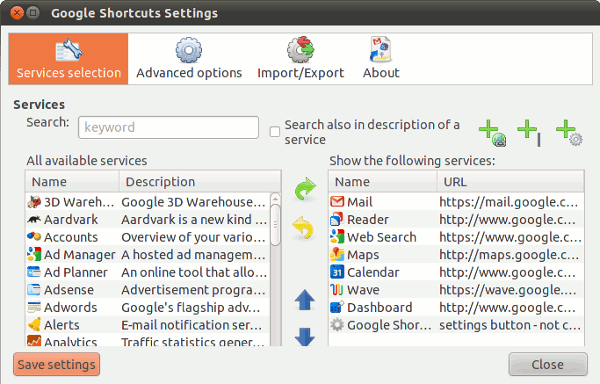Image resolution: width=600 pixels, height=384 pixels.
Task: Click the Save settings button
Action: (57, 364)
